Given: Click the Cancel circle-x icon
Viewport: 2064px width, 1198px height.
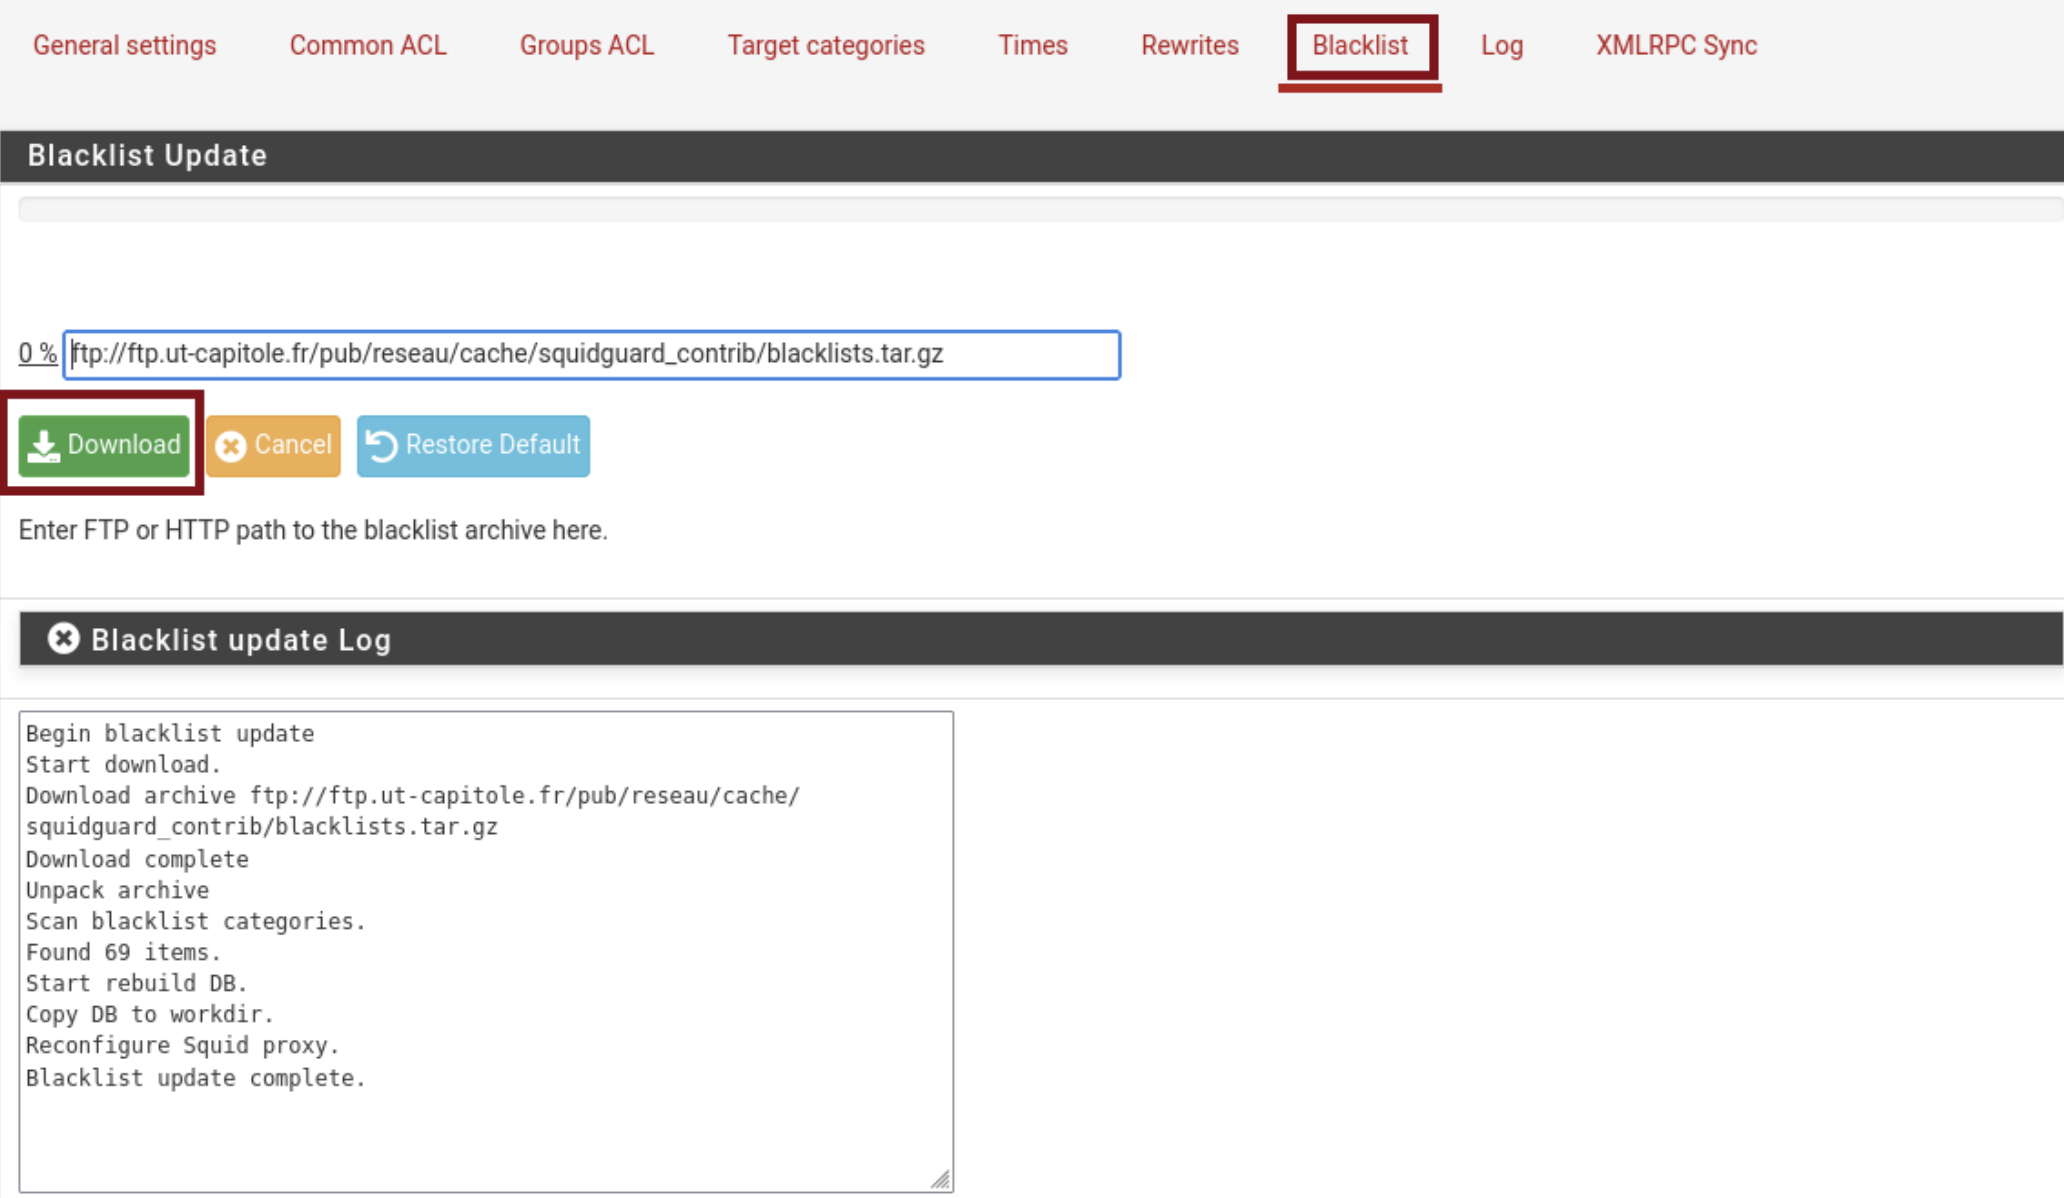Looking at the screenshot, I should coord(231,446).
